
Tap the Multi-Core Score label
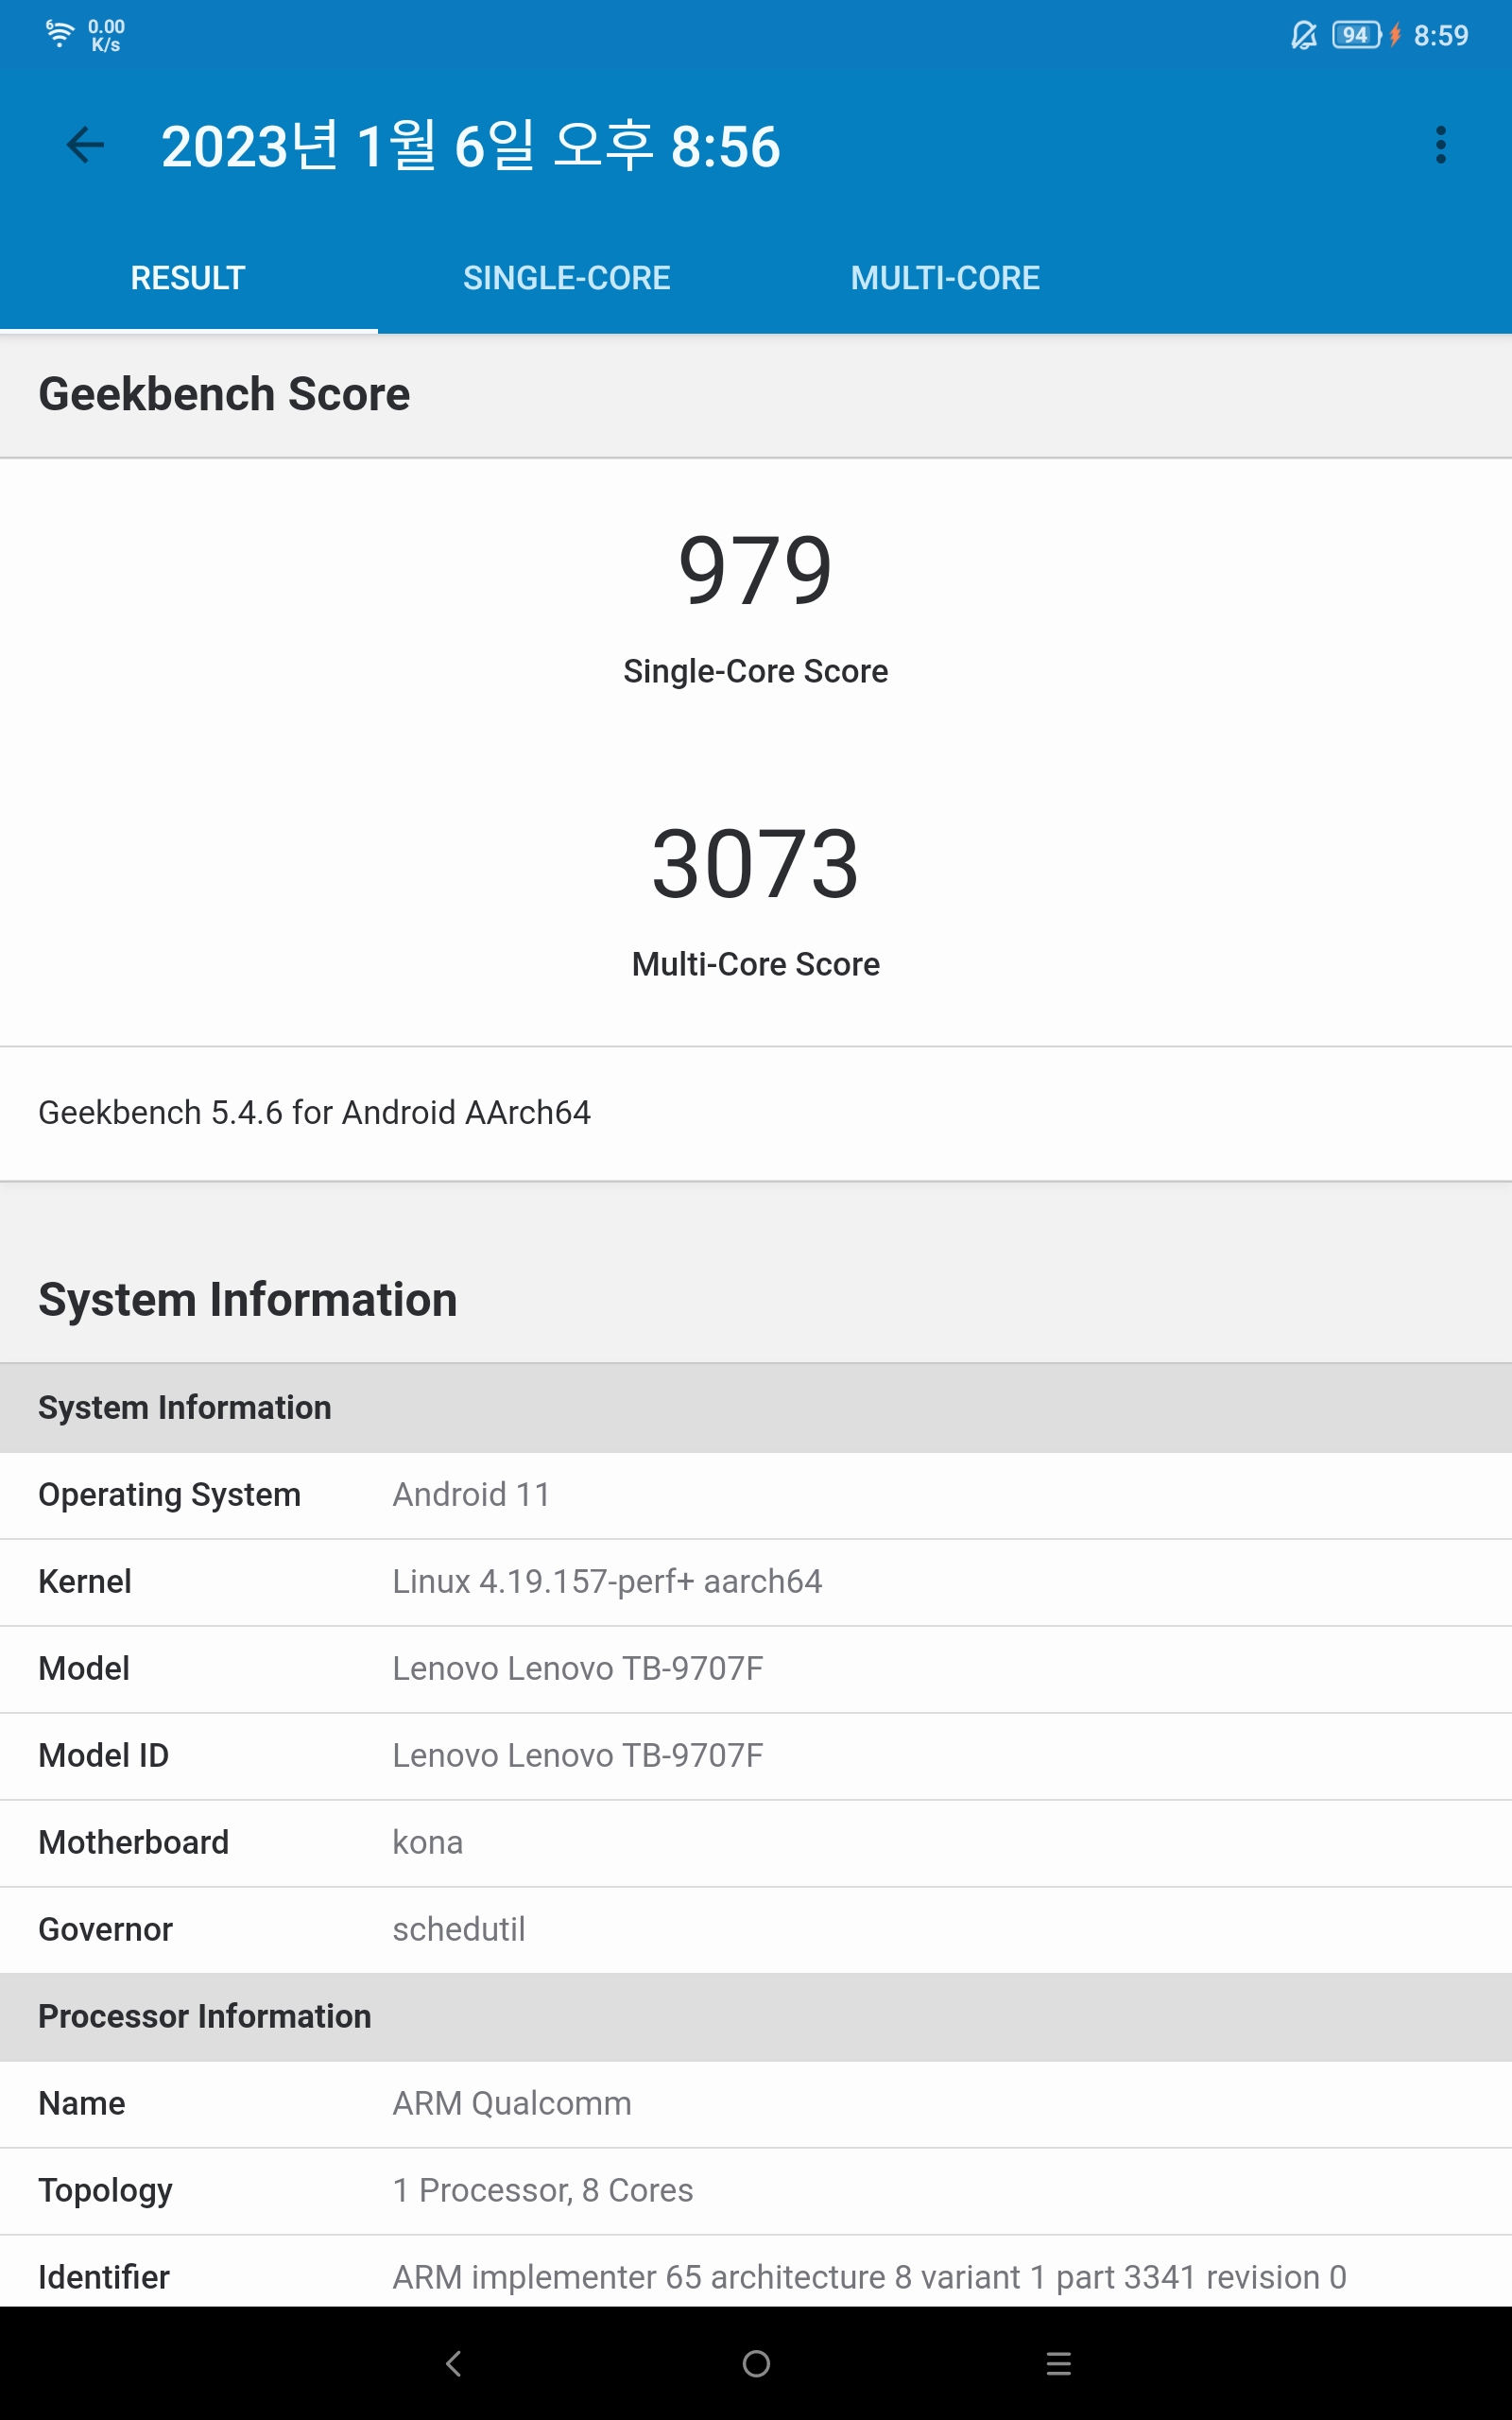click(x=756, y=964)
